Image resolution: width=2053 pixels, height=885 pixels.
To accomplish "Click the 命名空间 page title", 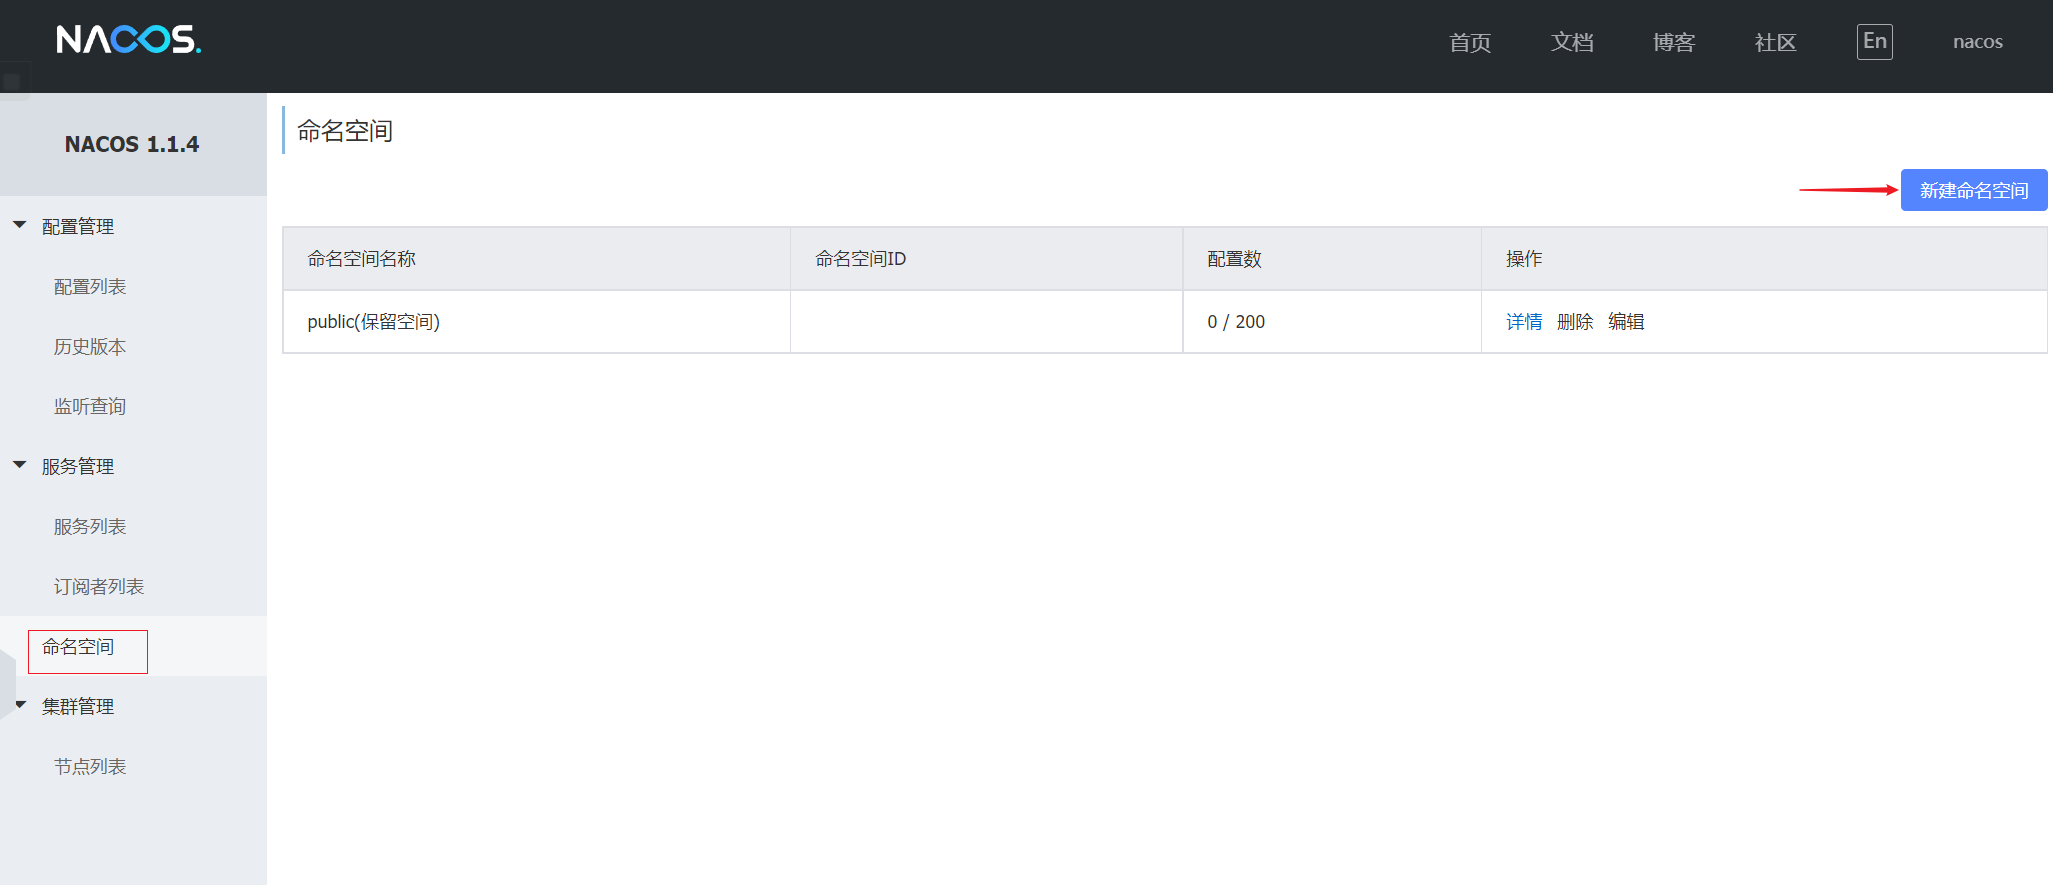I will (x=345, y=131).
